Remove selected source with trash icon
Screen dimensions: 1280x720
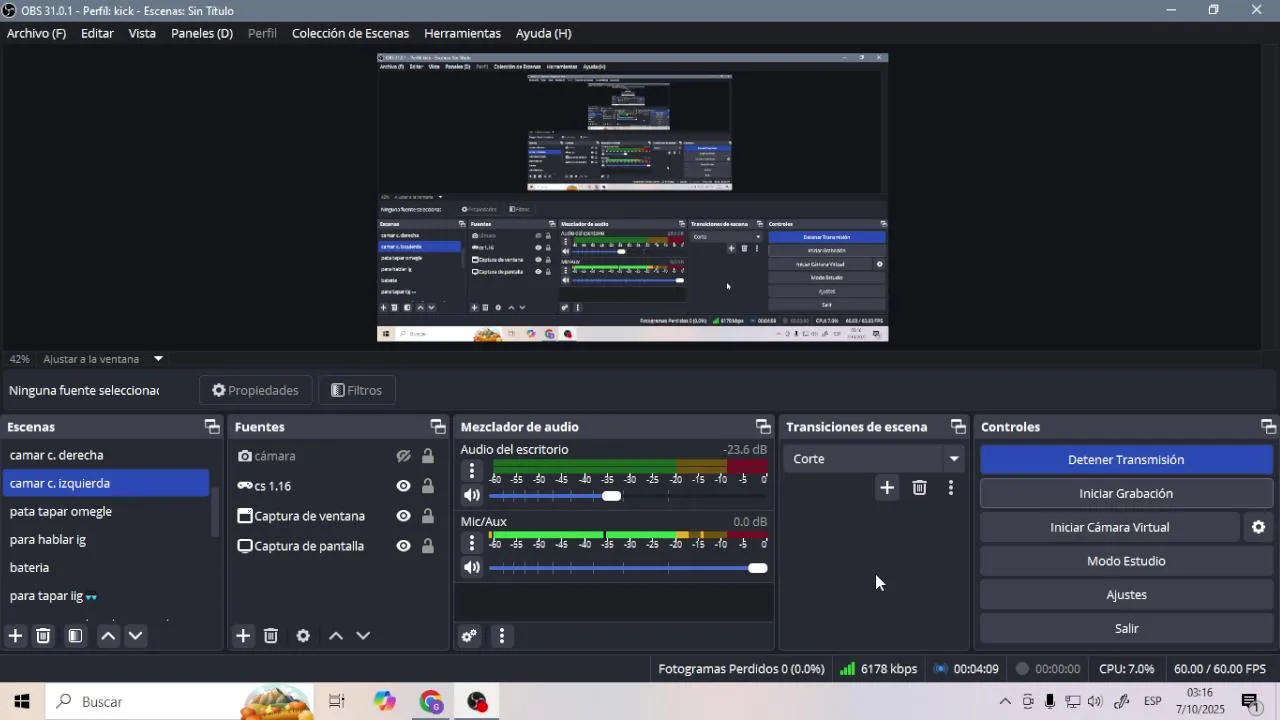(271, 636)
